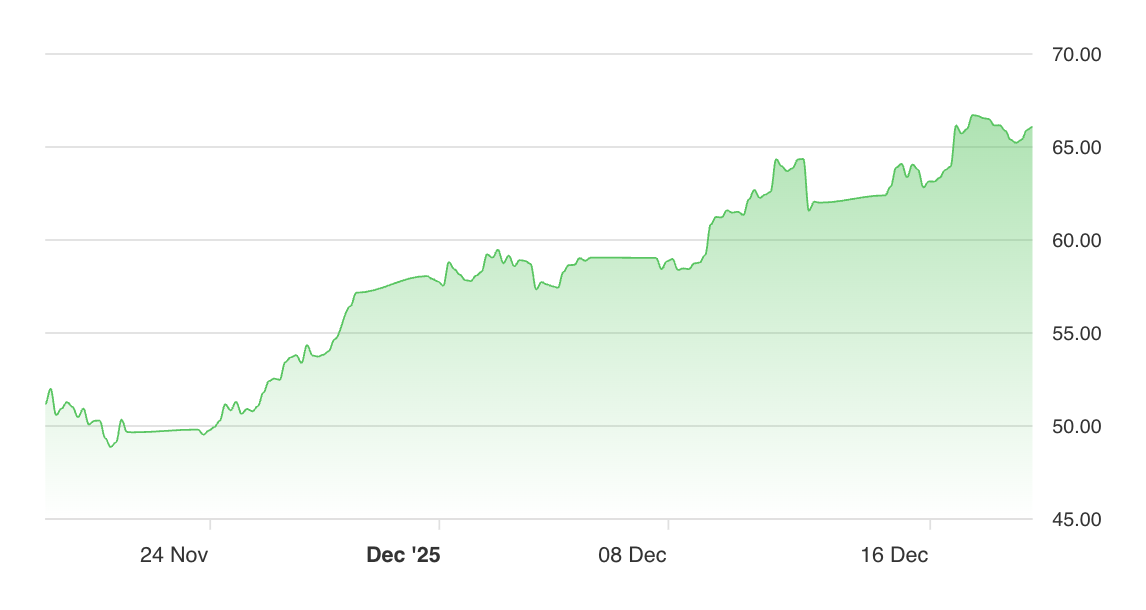Click the 08 Dec date label
This screenshot has height=610, width=1146.
(x=634, y=555)
